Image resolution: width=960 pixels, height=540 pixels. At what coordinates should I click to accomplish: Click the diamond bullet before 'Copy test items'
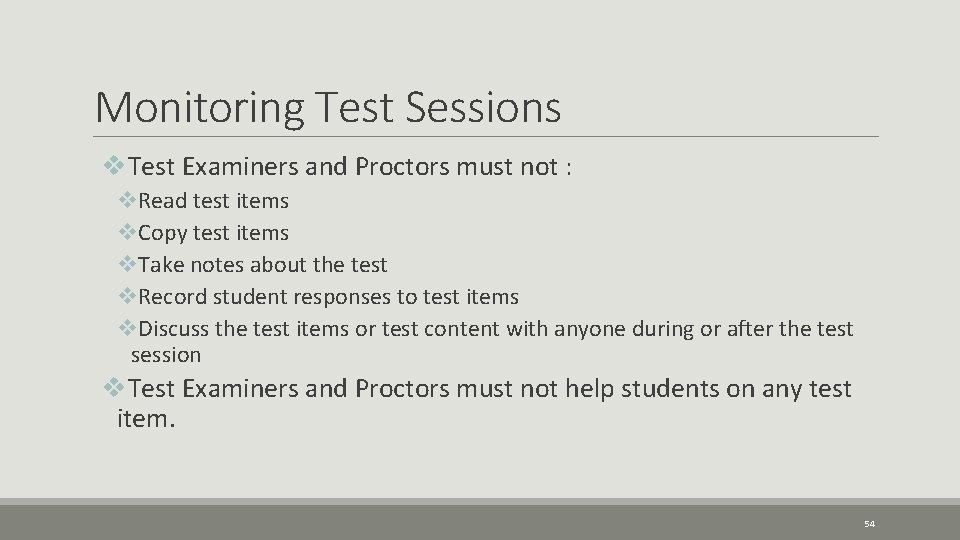coord(127,233)
